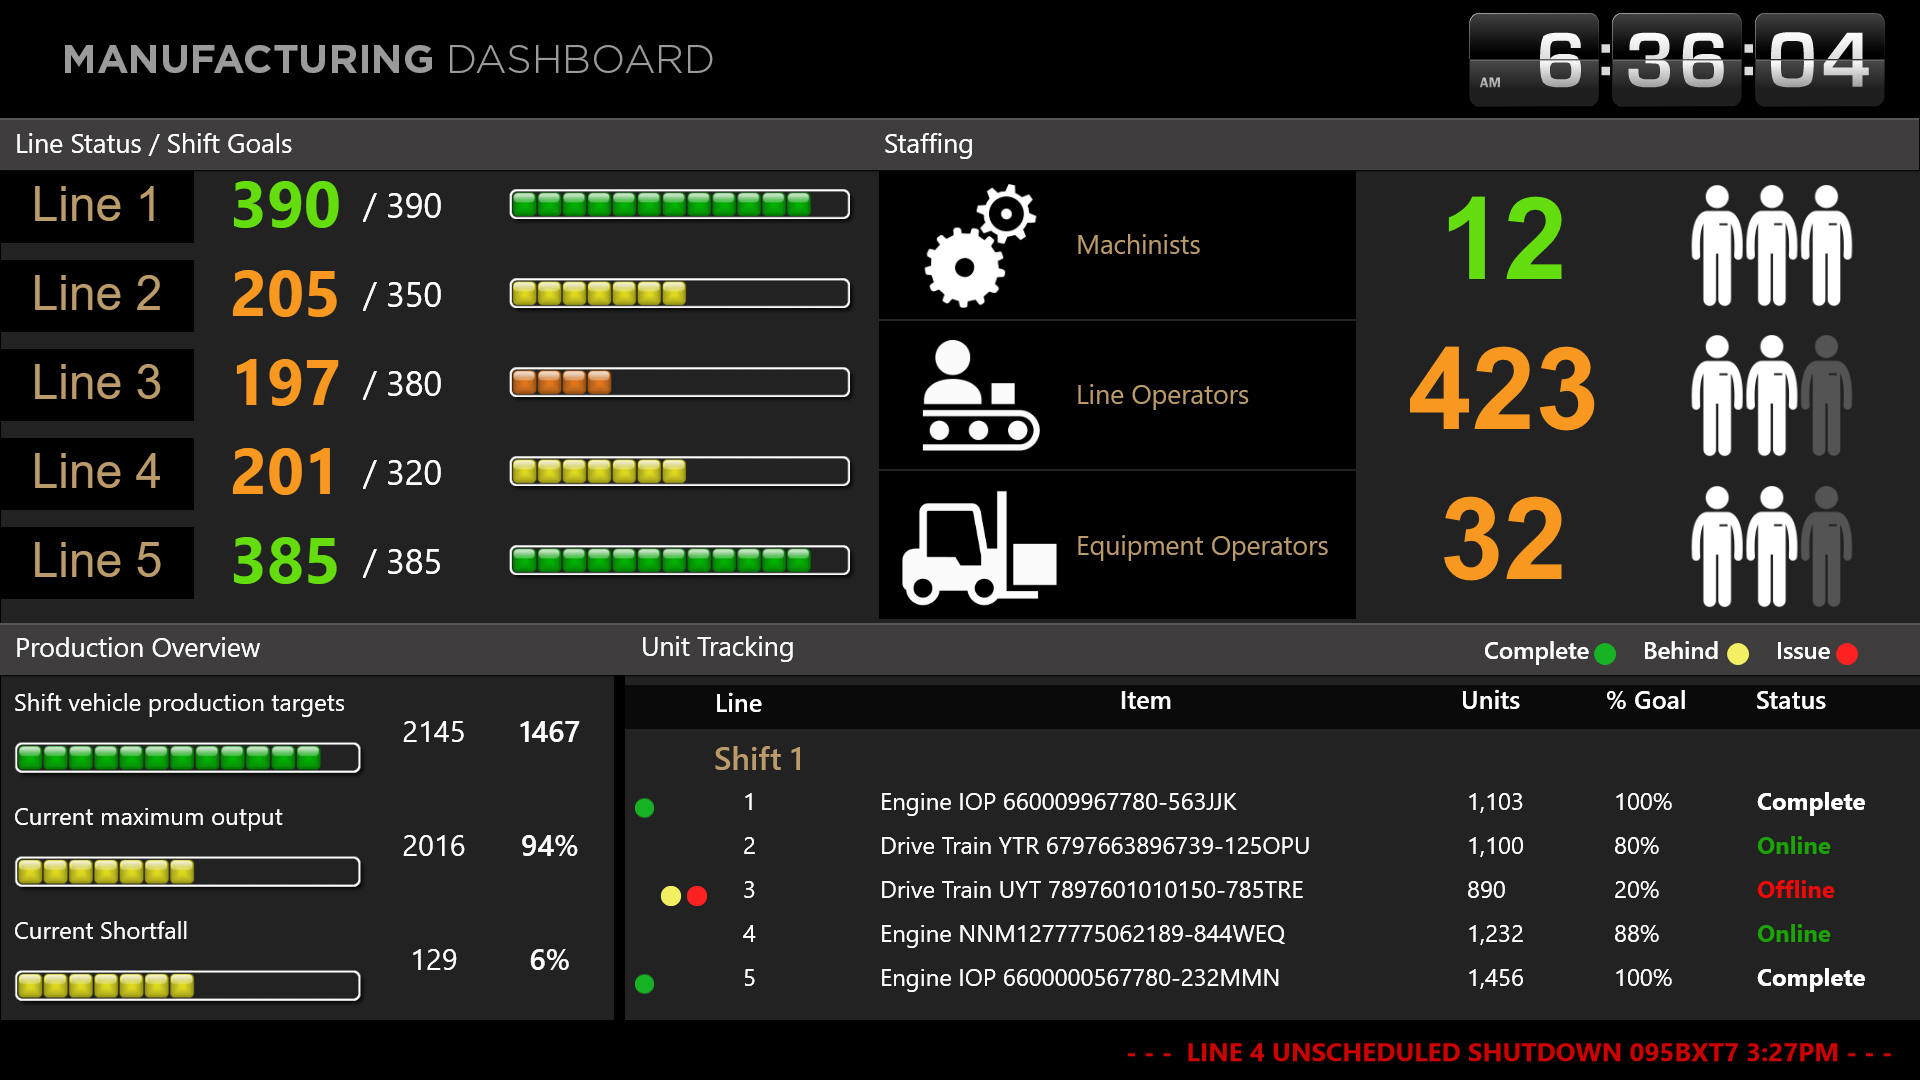Click the Equipment Operators staffing people icon

pyautogui.click(x=1771, y=547)
